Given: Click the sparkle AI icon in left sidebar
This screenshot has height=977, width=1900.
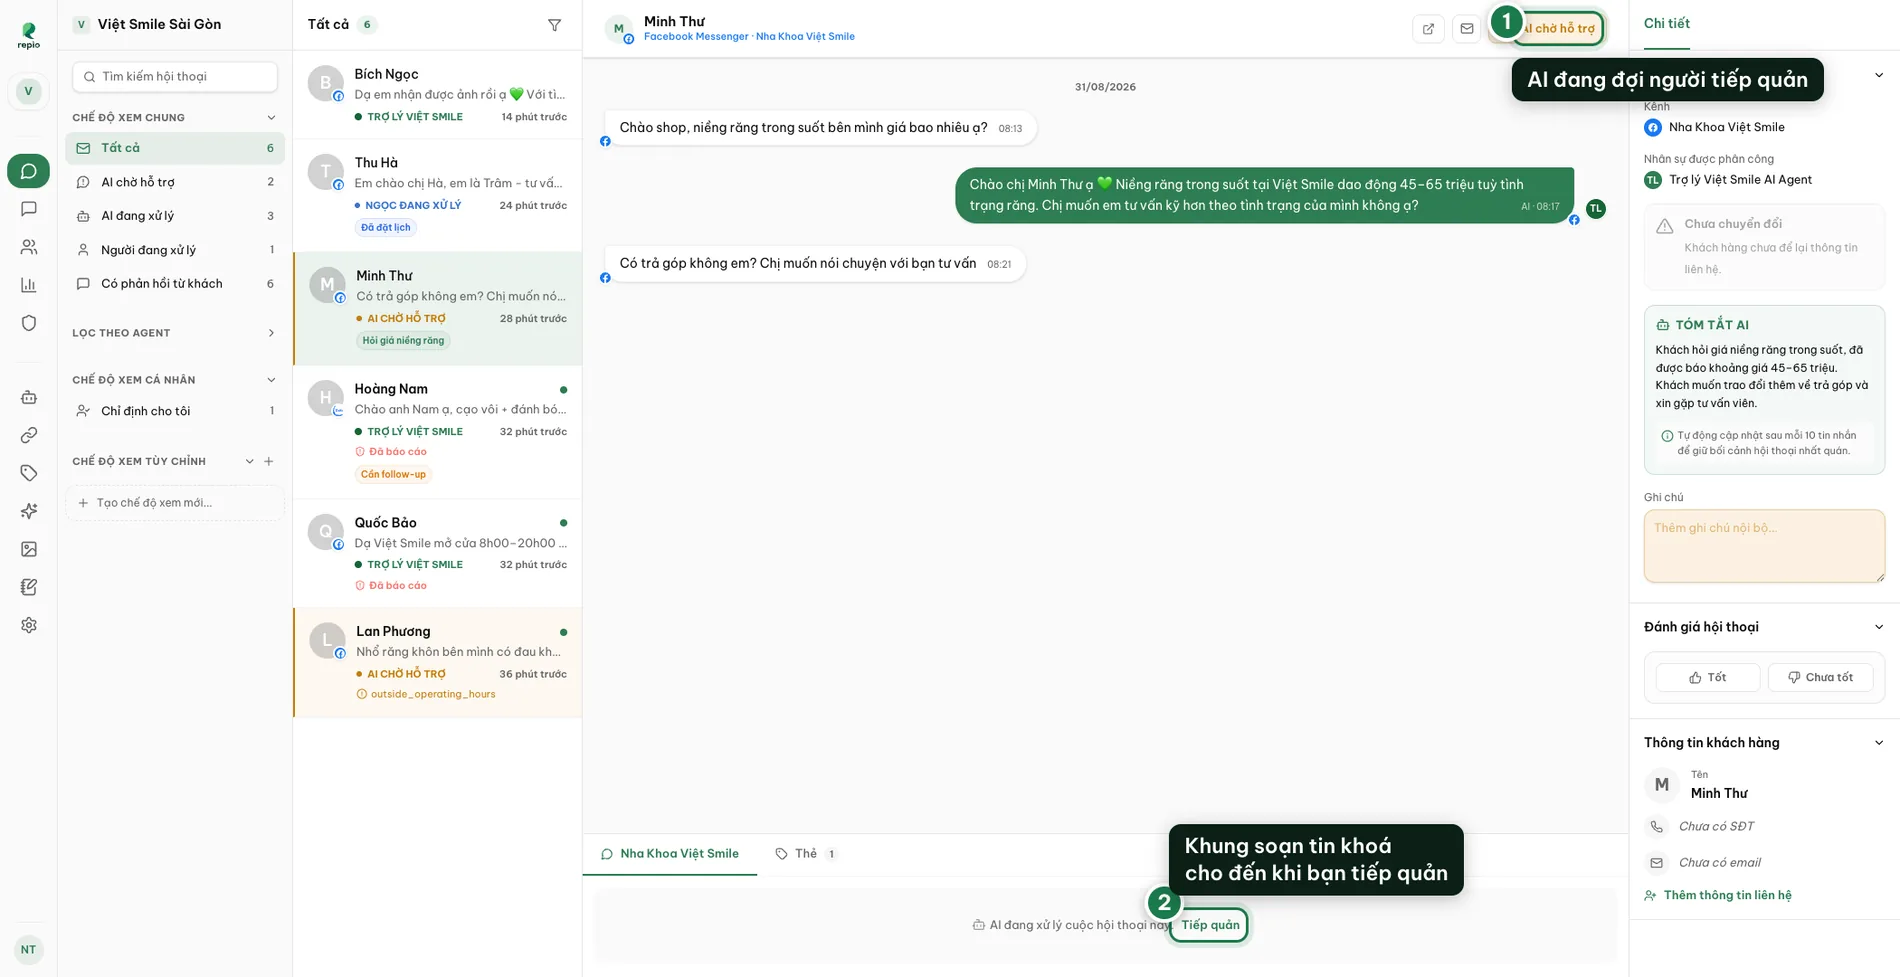Looking at the screenshot, I should (x=28, y=511).
